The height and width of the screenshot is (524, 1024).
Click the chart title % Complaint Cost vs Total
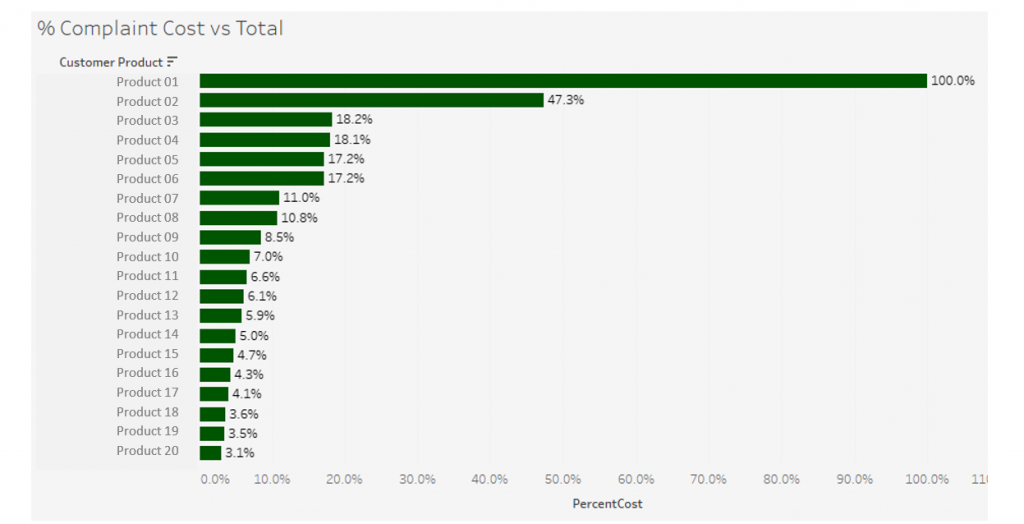click(x=160, y=28)
